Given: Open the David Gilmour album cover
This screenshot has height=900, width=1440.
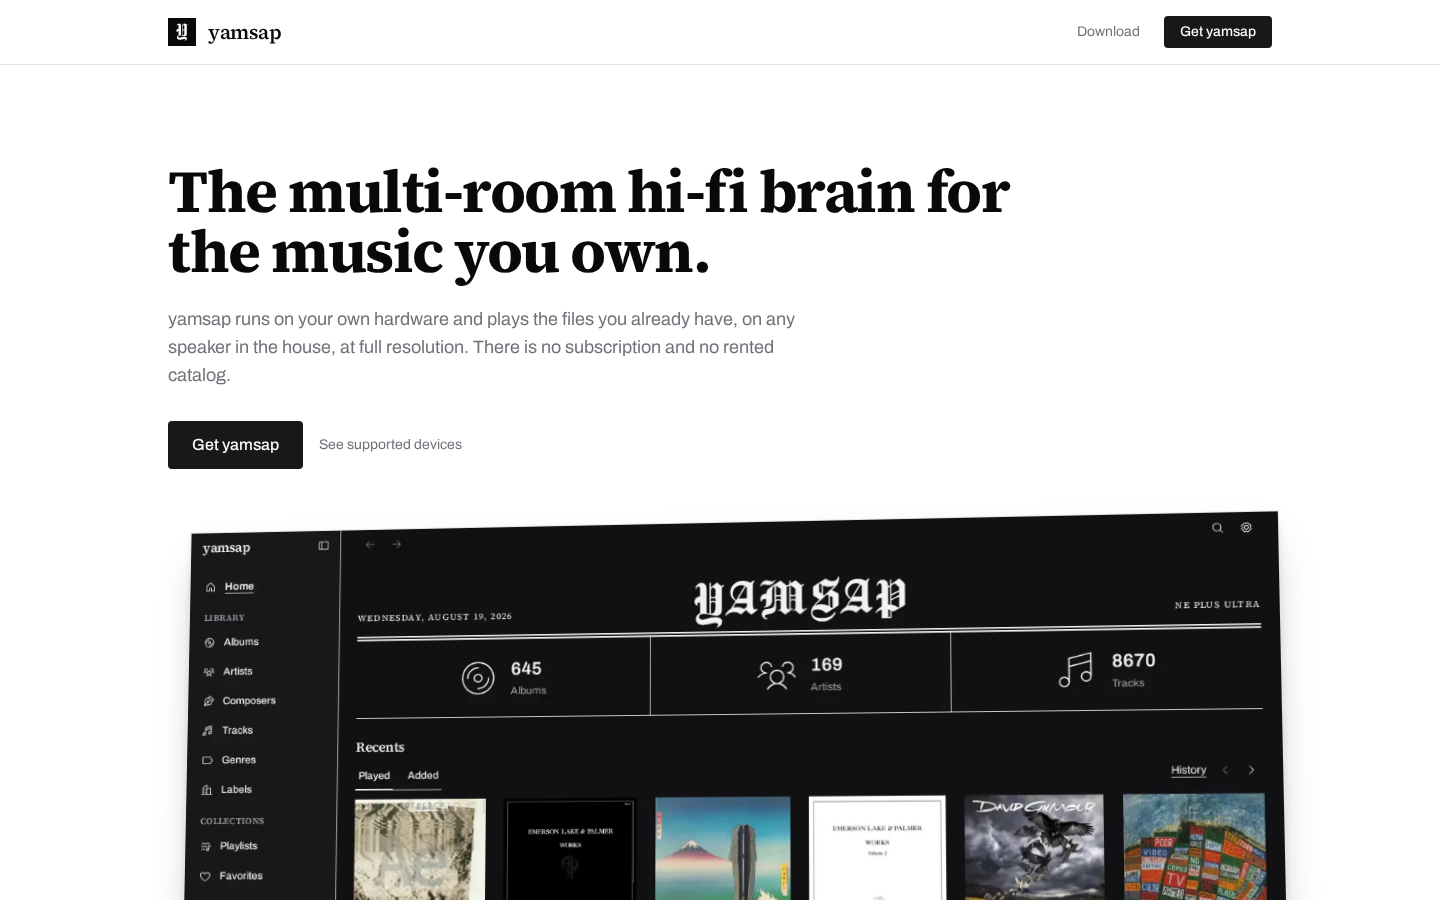Looking at the screenshot, I should pyautogui.click(x=1034, y=847).
